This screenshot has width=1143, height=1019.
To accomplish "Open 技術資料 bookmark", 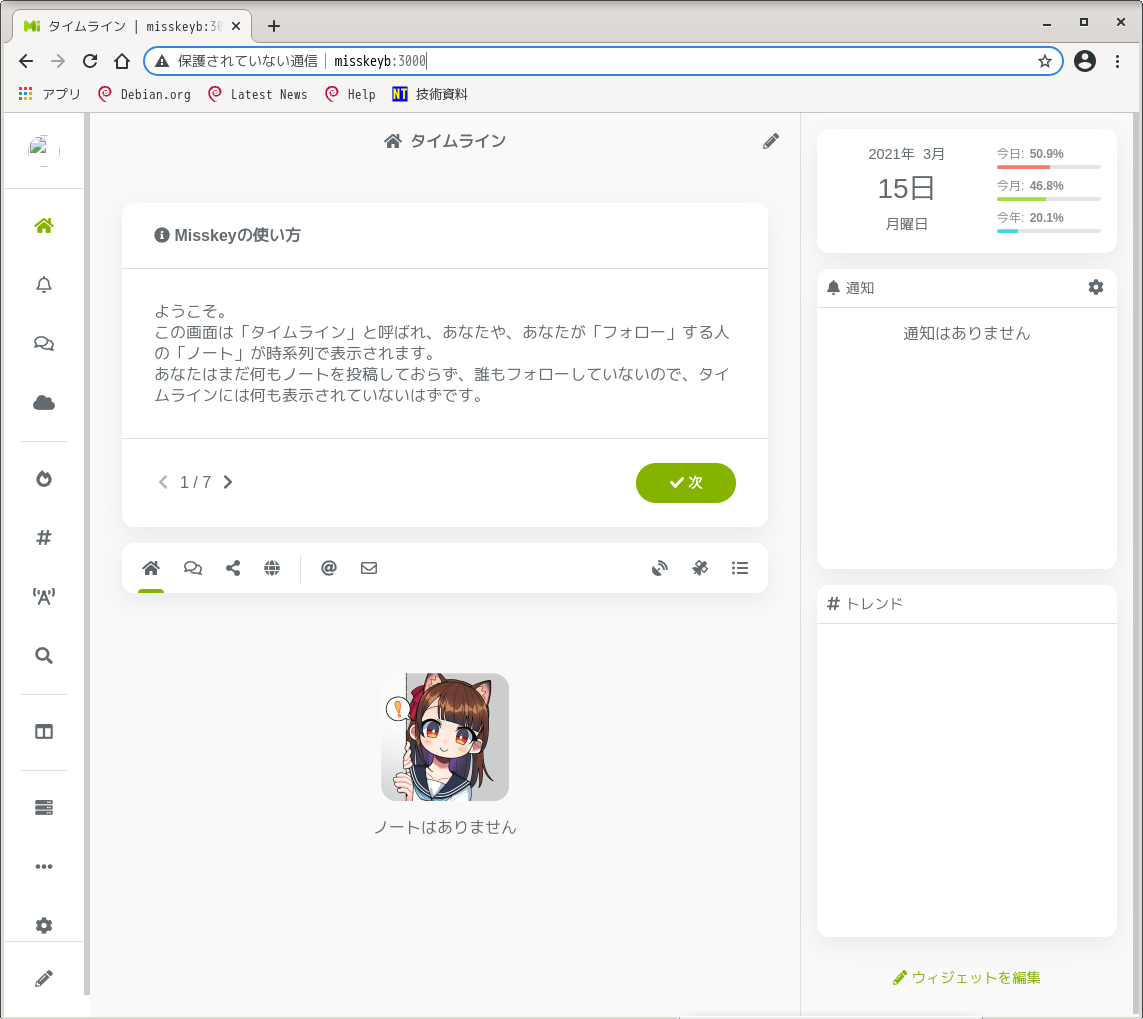I will tap(429, 94).
